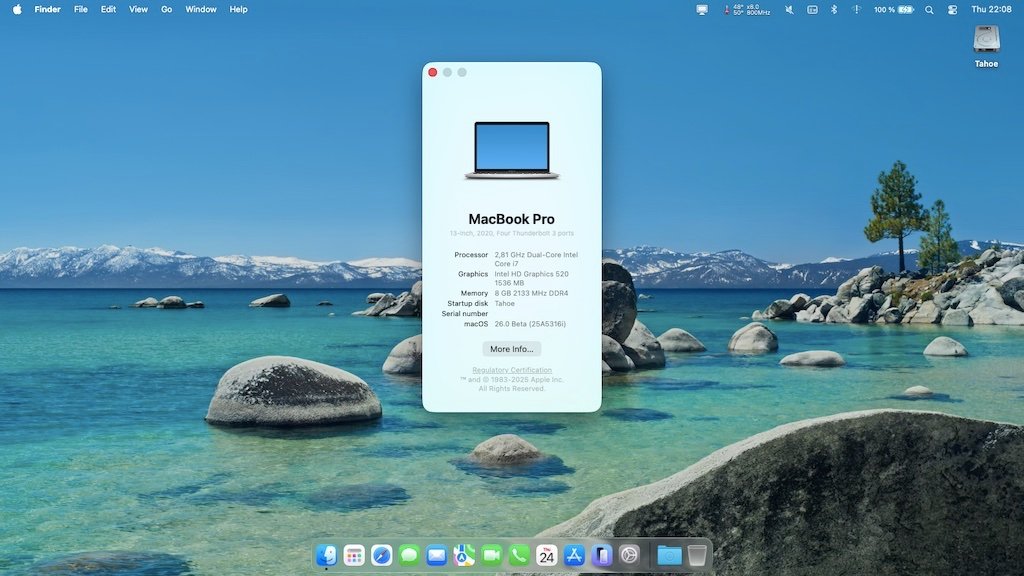The image size is (1024, 576).
Task: Click the Memory label
Action: click(x=474, y=293)
